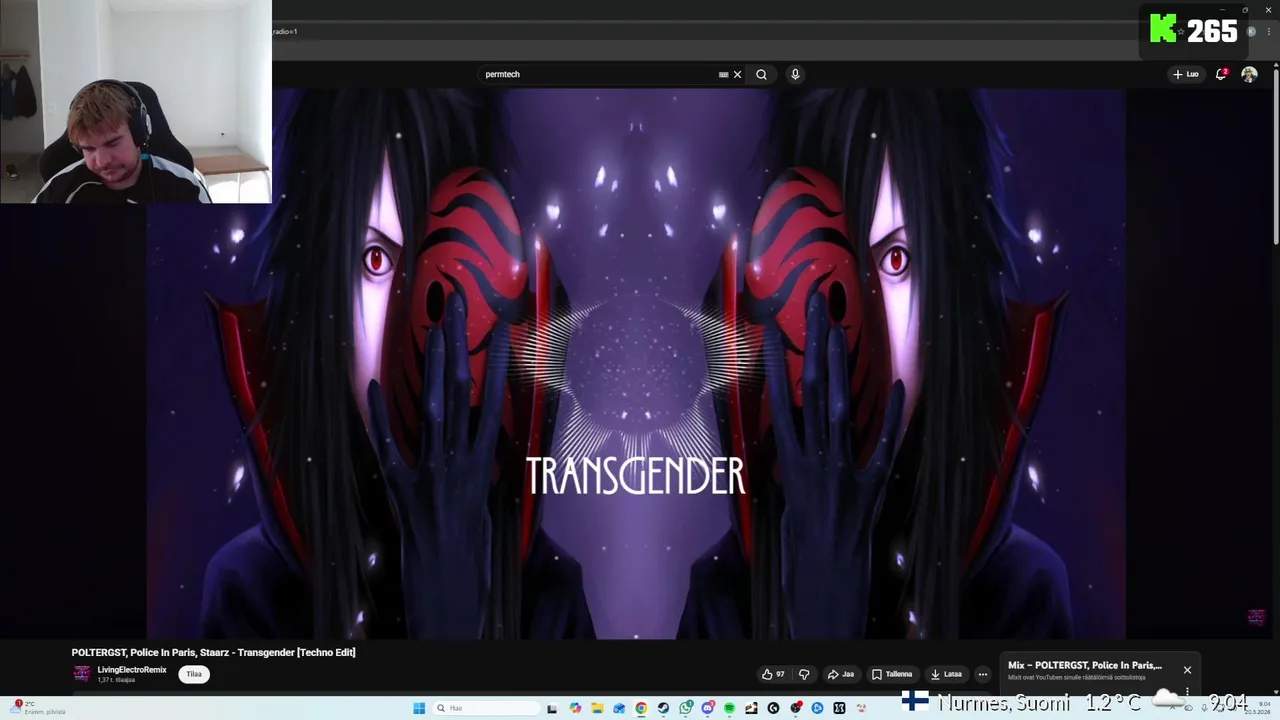Click the channel watermark in the video corner
The height and width of the screenshot is (720, 1280).
1256,616
